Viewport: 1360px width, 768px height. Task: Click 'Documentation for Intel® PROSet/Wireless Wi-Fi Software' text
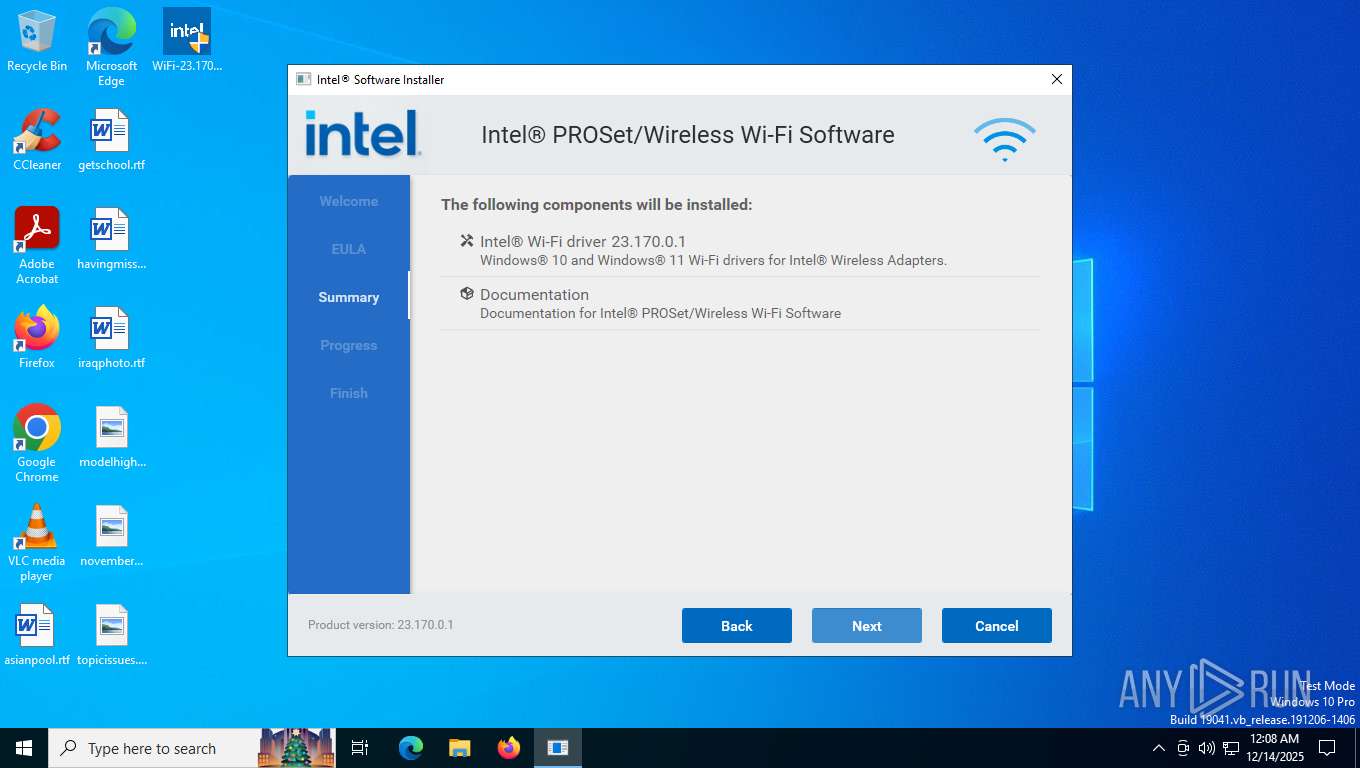pos(660,313)
